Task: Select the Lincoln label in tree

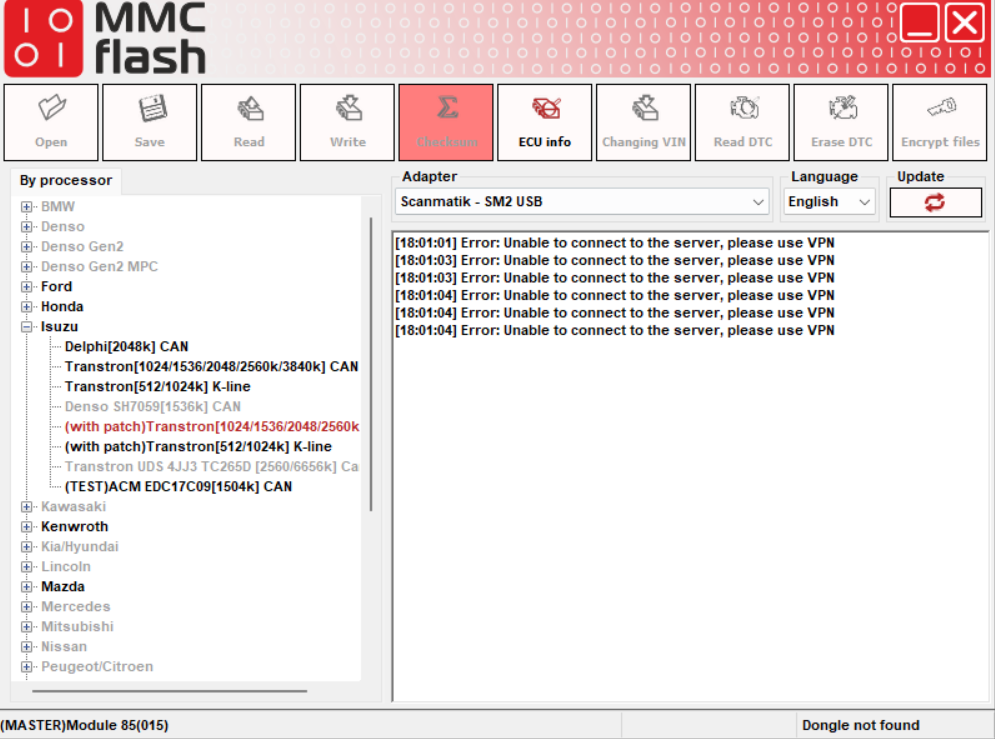Action: coord(66,566)
